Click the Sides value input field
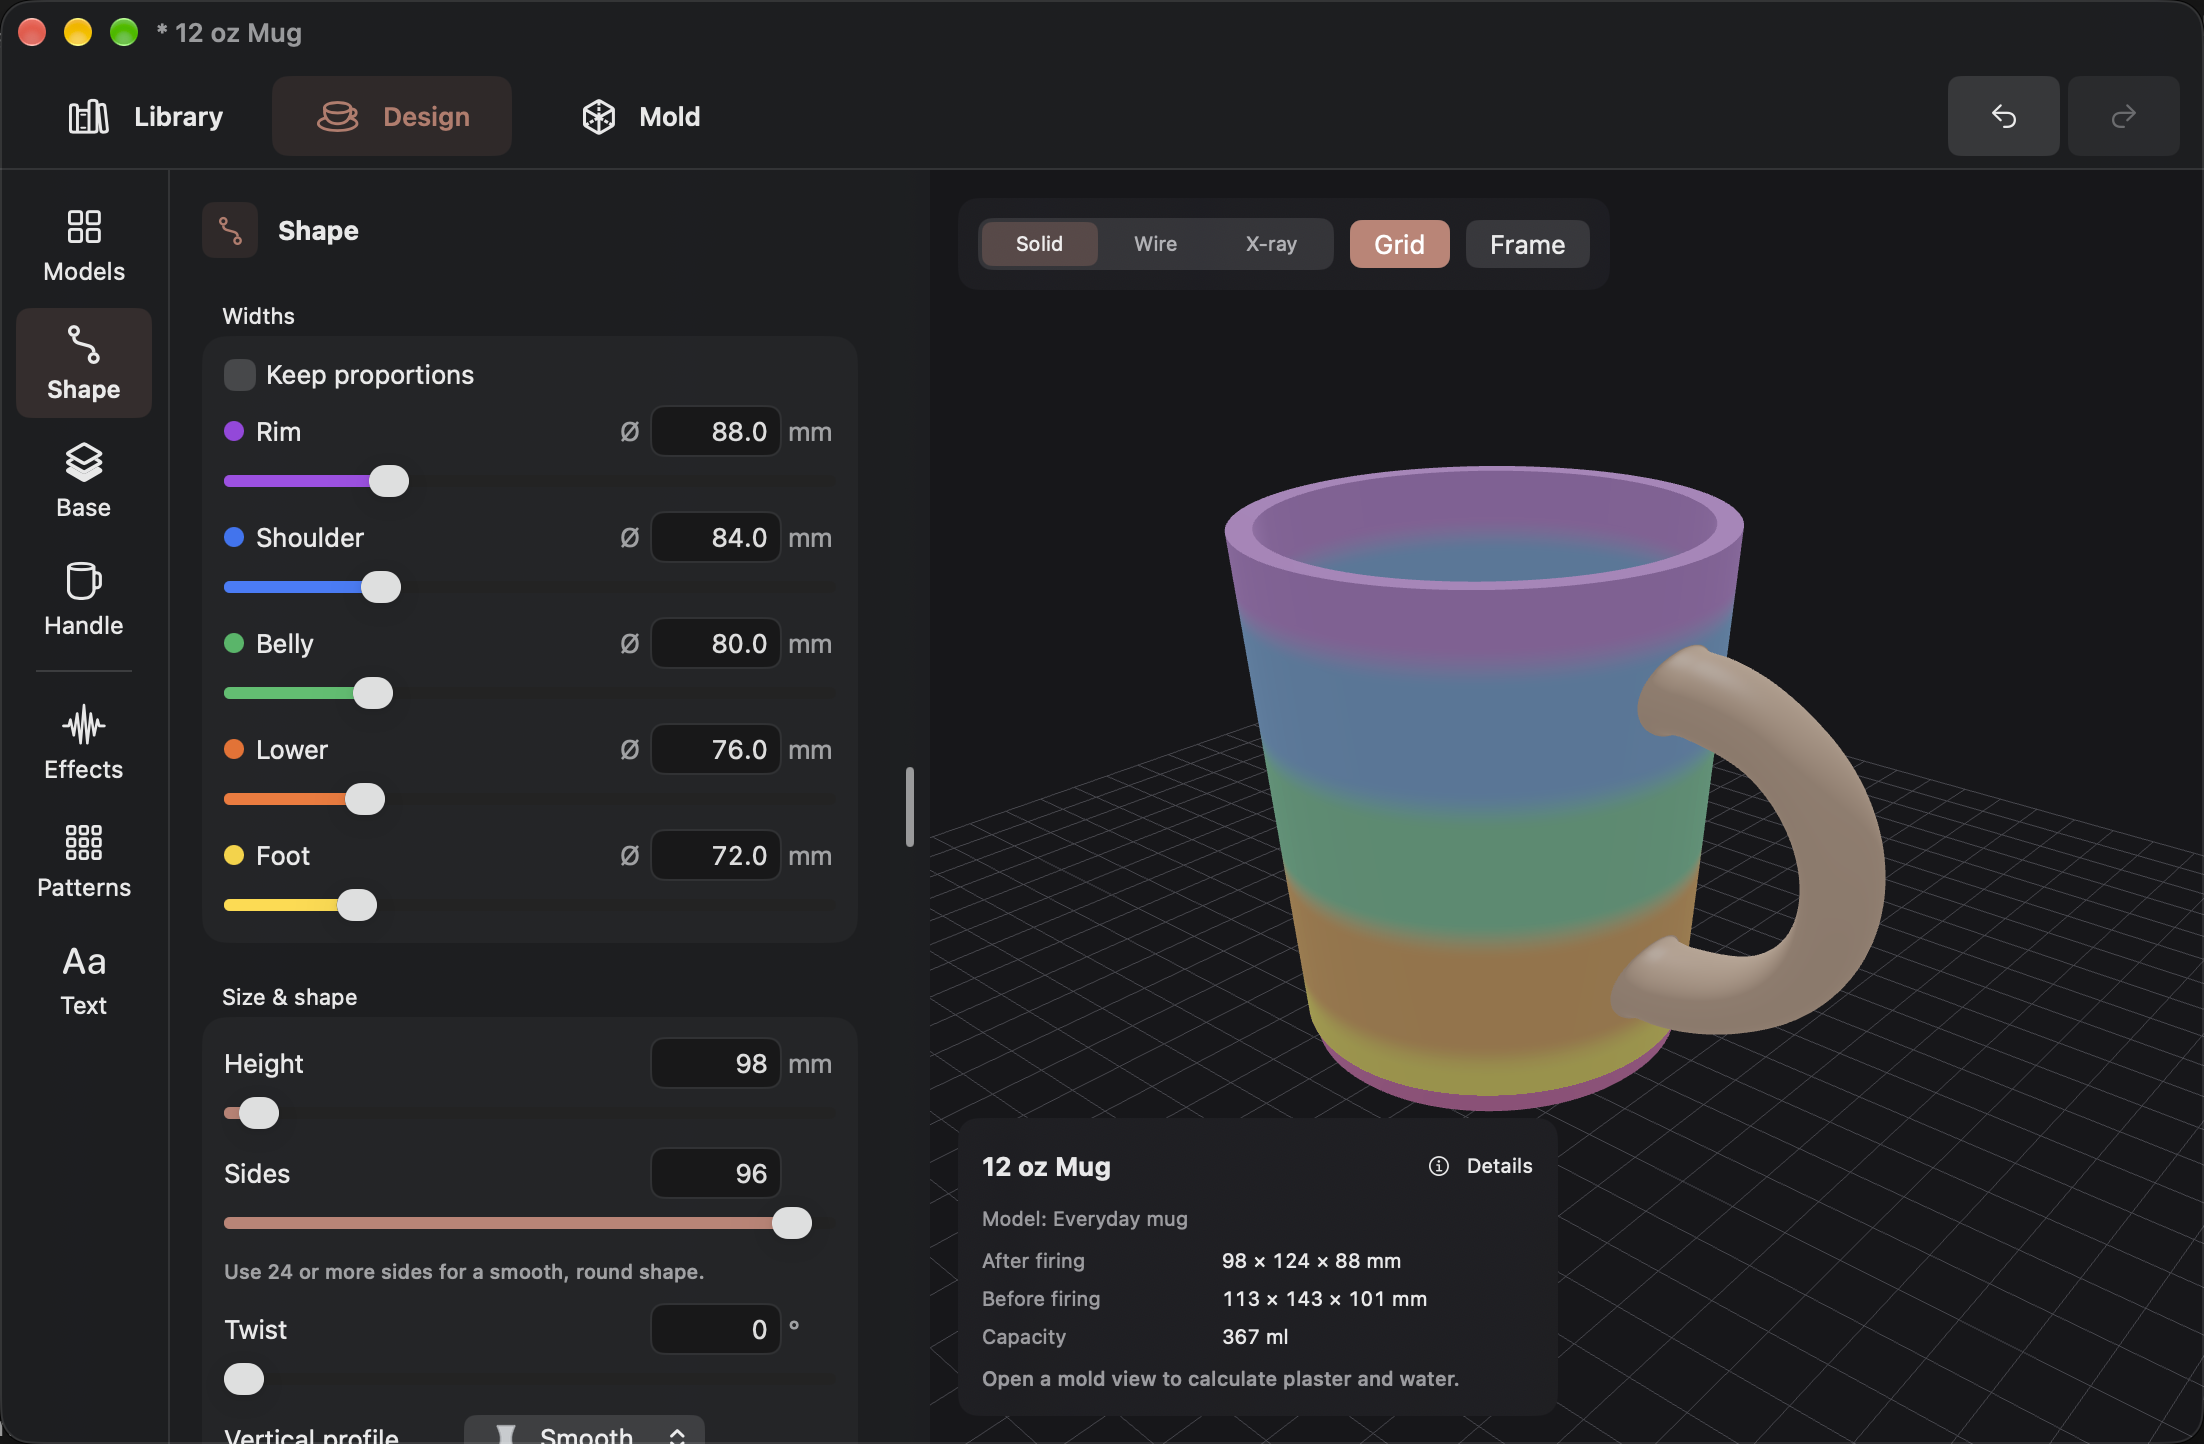This screenshot has width=2204, height=1444. (x=715, y=1173)
